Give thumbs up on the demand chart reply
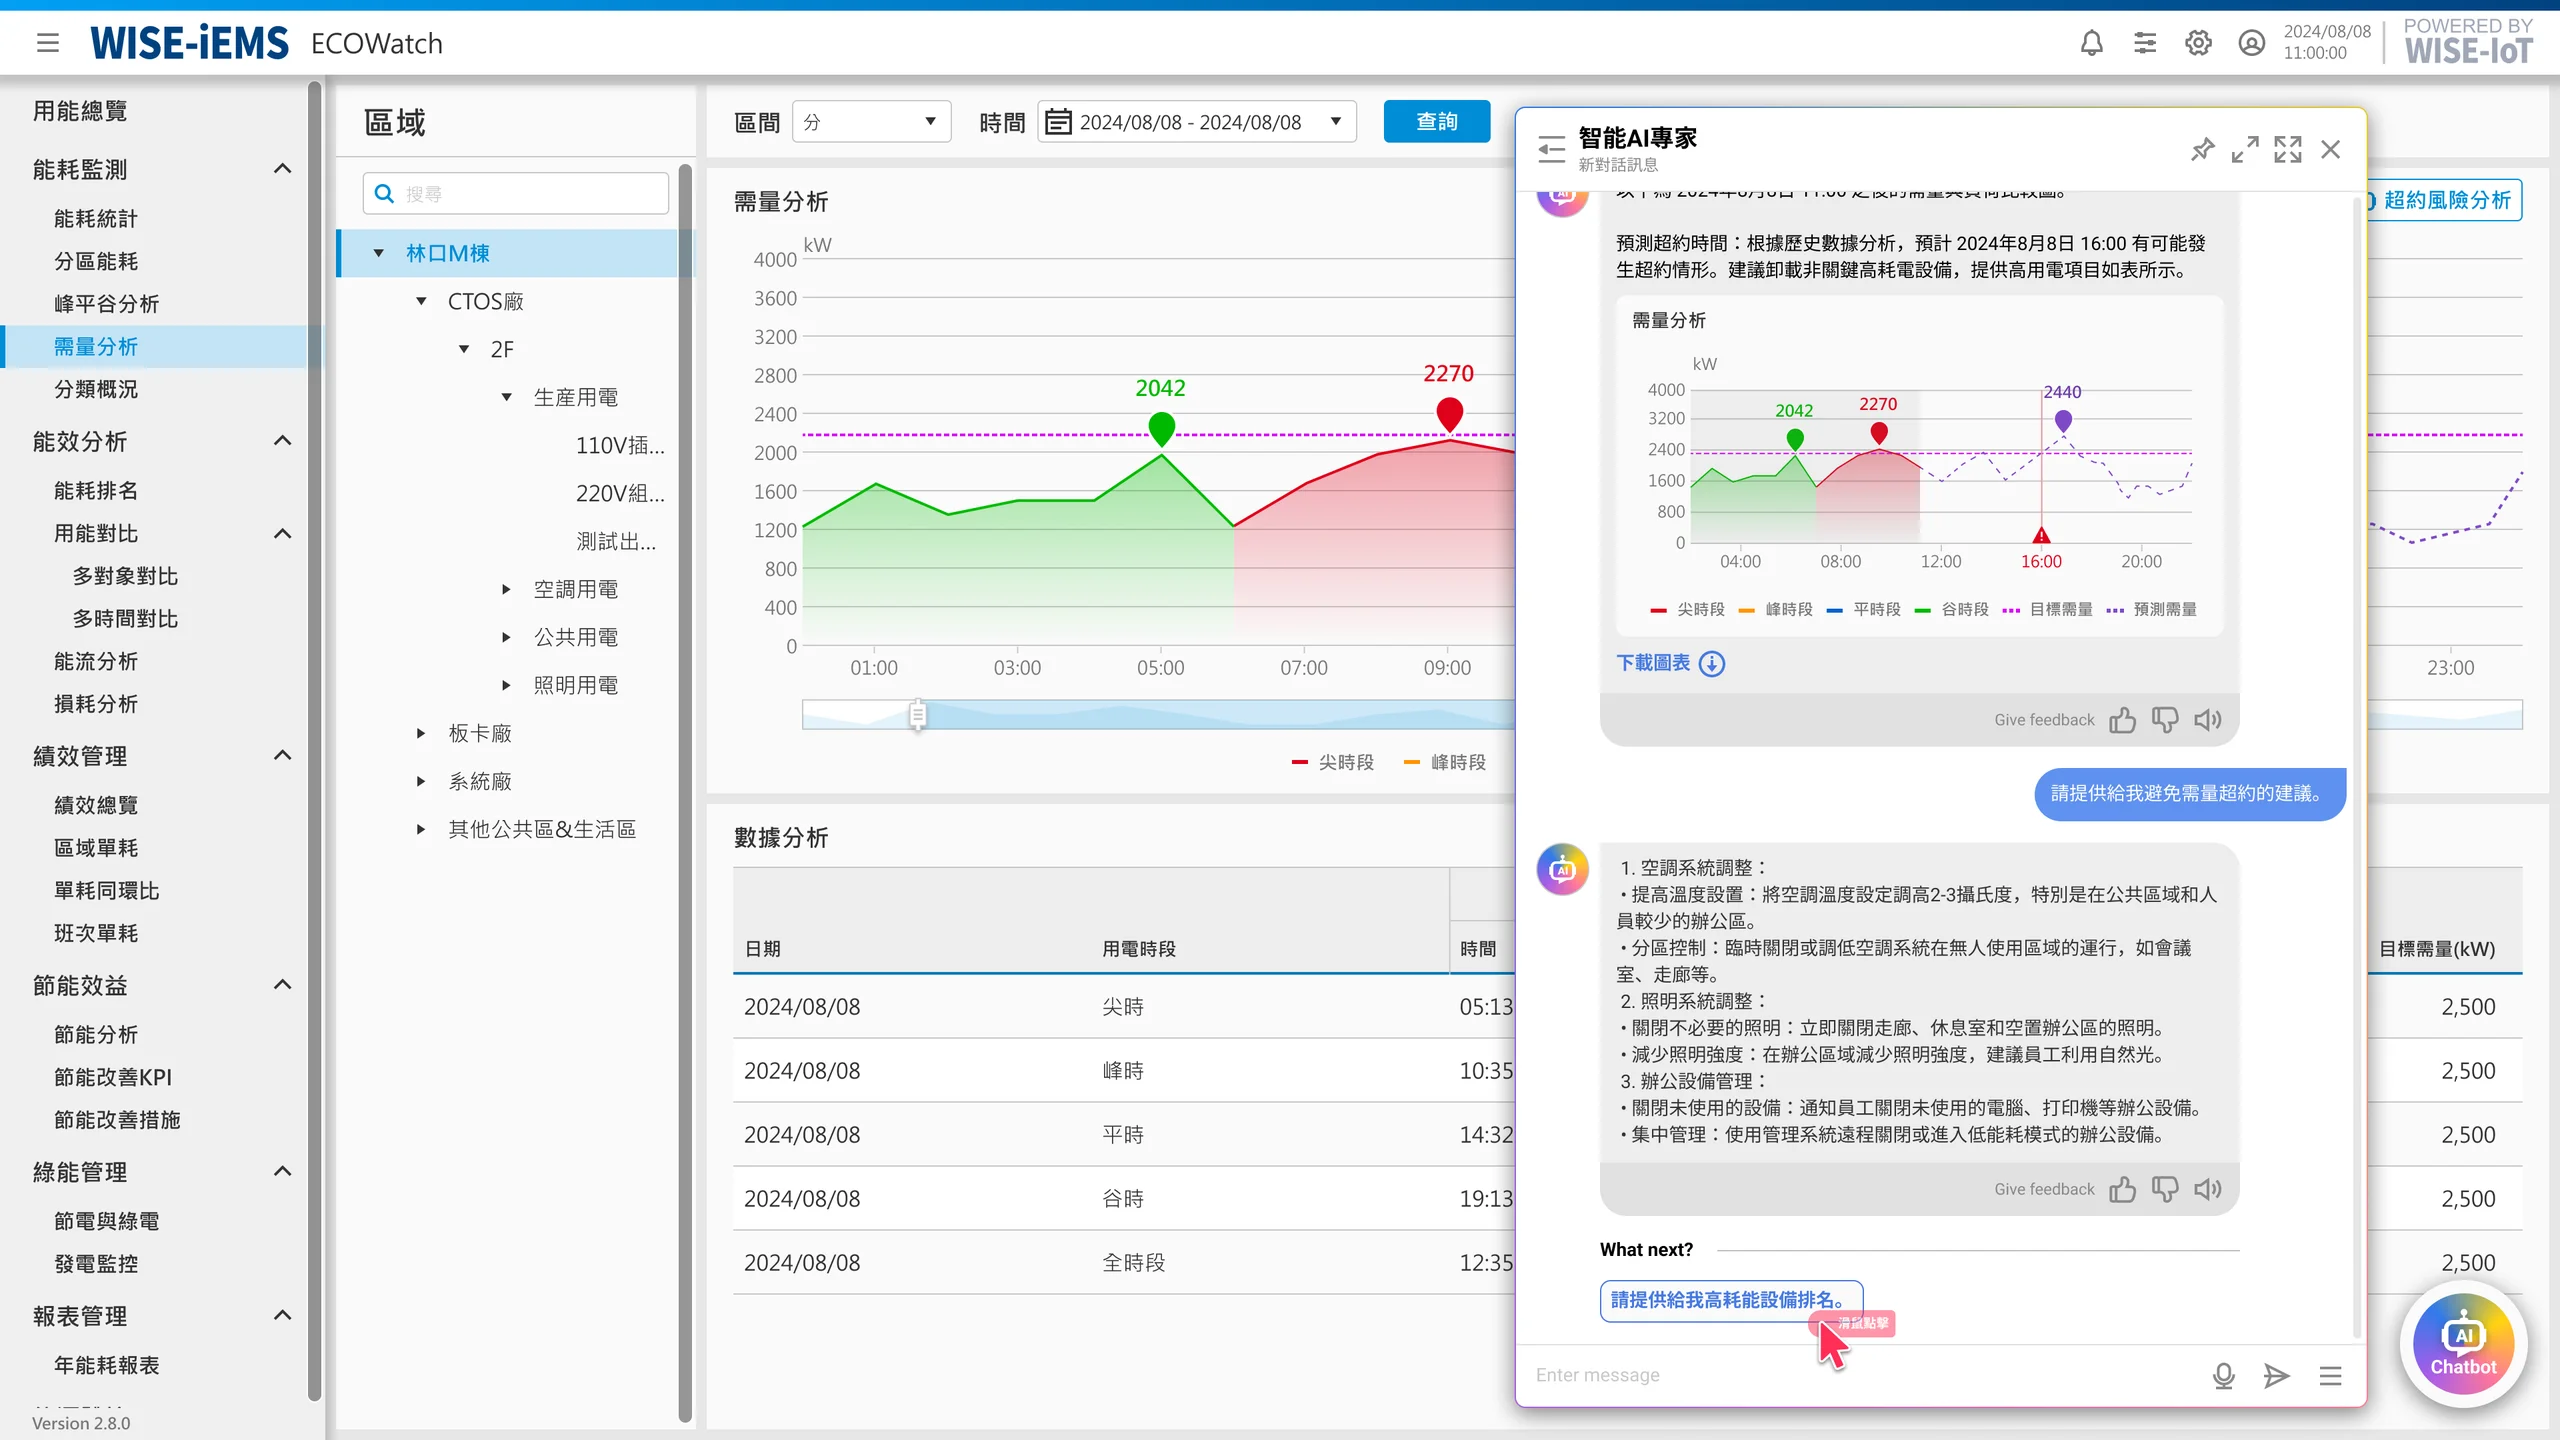2560x1440 pixels. 2122,720
